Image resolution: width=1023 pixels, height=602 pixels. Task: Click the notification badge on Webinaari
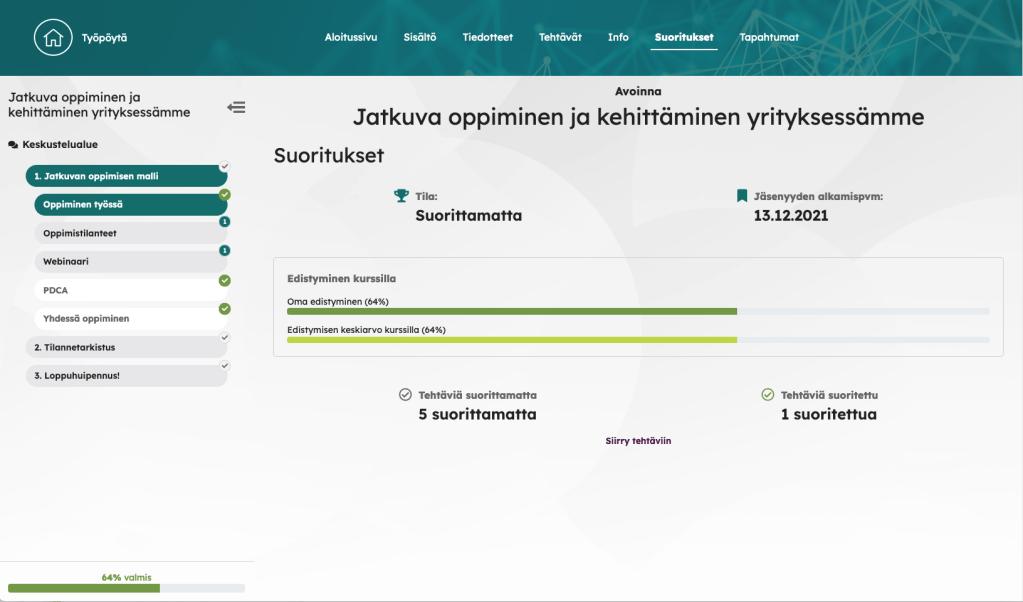tap(225, 251)
